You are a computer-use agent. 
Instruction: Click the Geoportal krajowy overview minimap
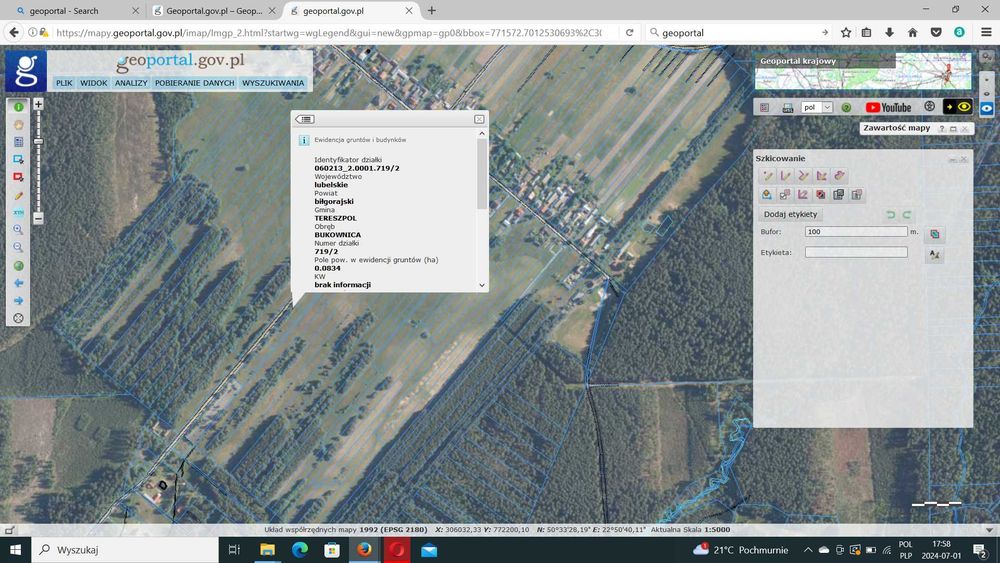(x=863, y=71)
